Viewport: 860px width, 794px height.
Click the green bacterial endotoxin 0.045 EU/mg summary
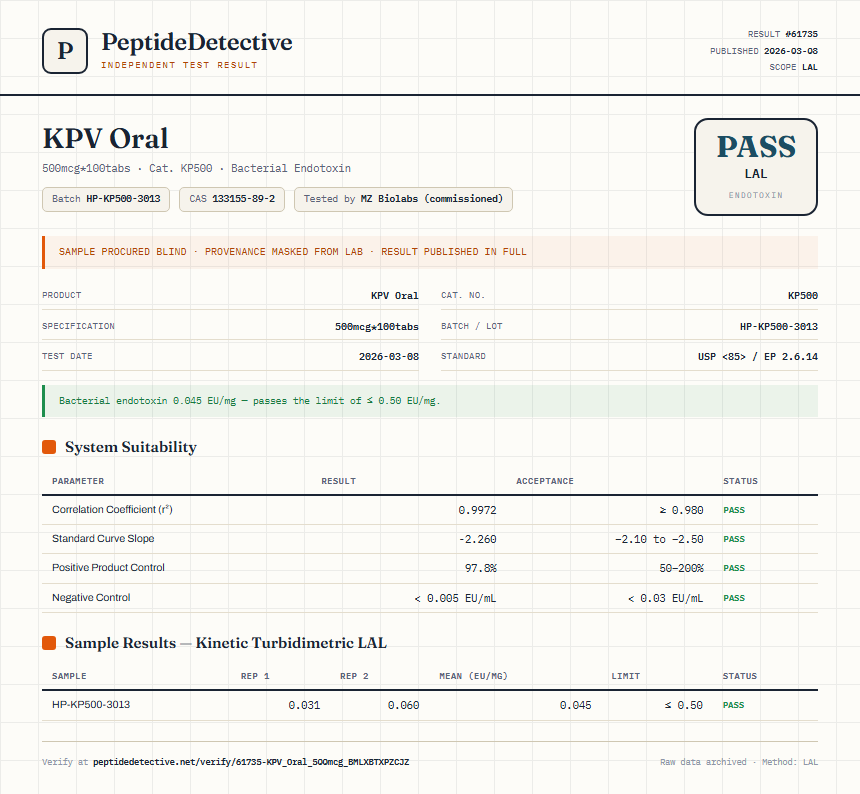(x=430, y=401)
